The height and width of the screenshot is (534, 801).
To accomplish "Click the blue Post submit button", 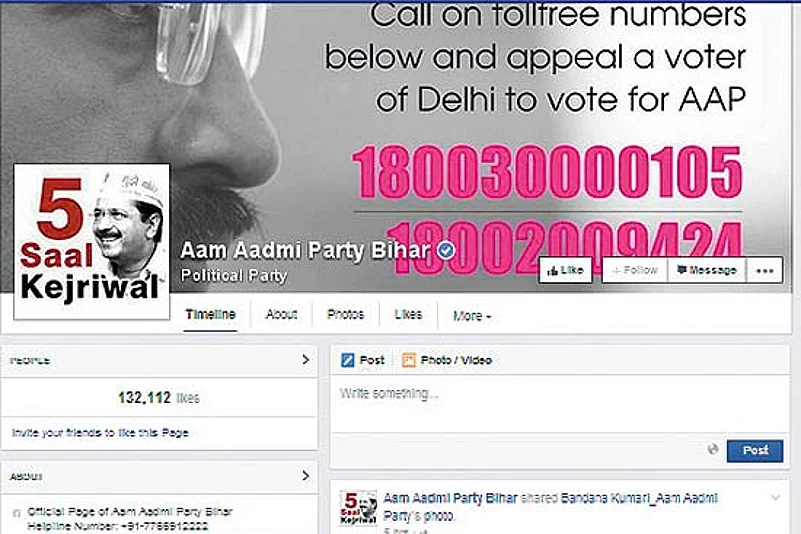I will pos(755,450).
